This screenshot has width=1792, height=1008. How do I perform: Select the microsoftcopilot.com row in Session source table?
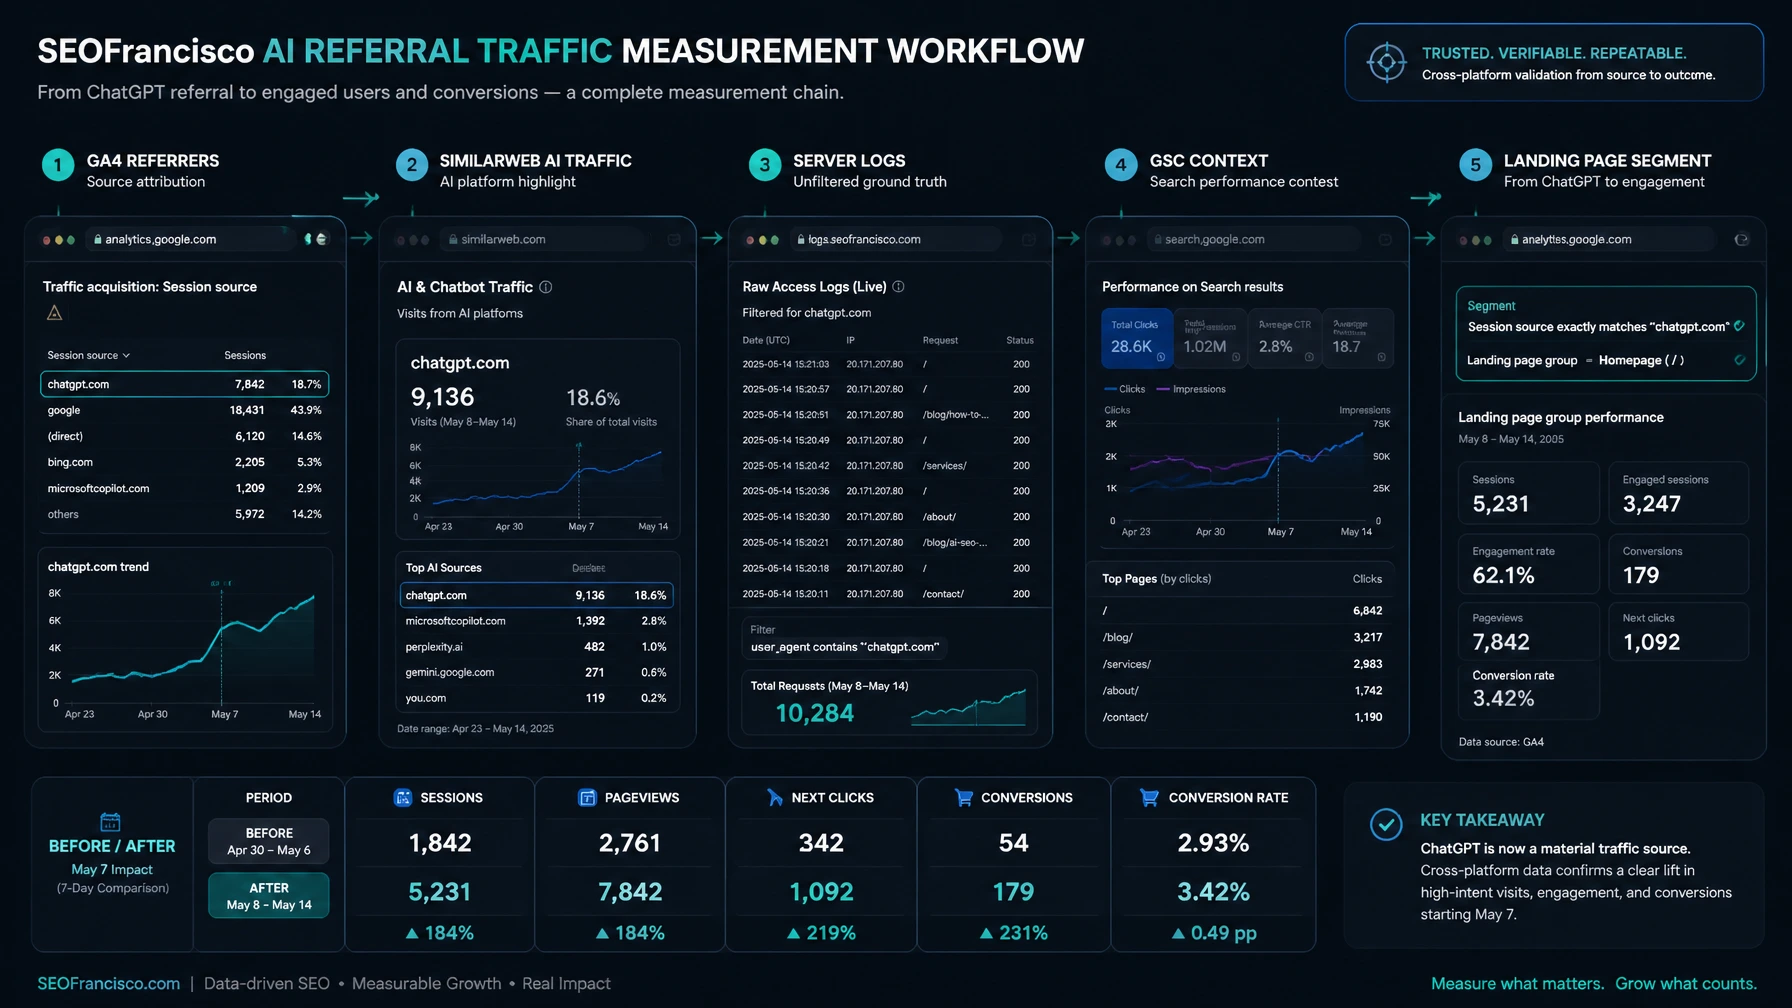click(x=185, y=488)
